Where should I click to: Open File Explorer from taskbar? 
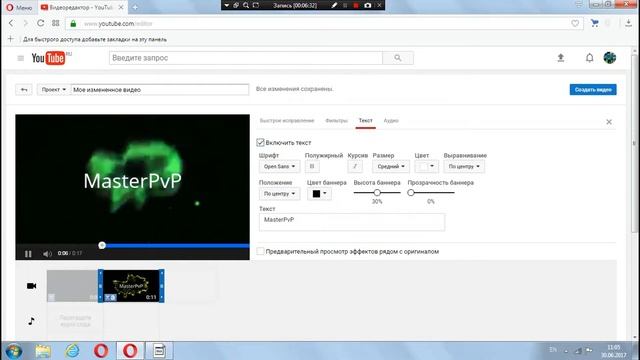click(x=43, y=351)
